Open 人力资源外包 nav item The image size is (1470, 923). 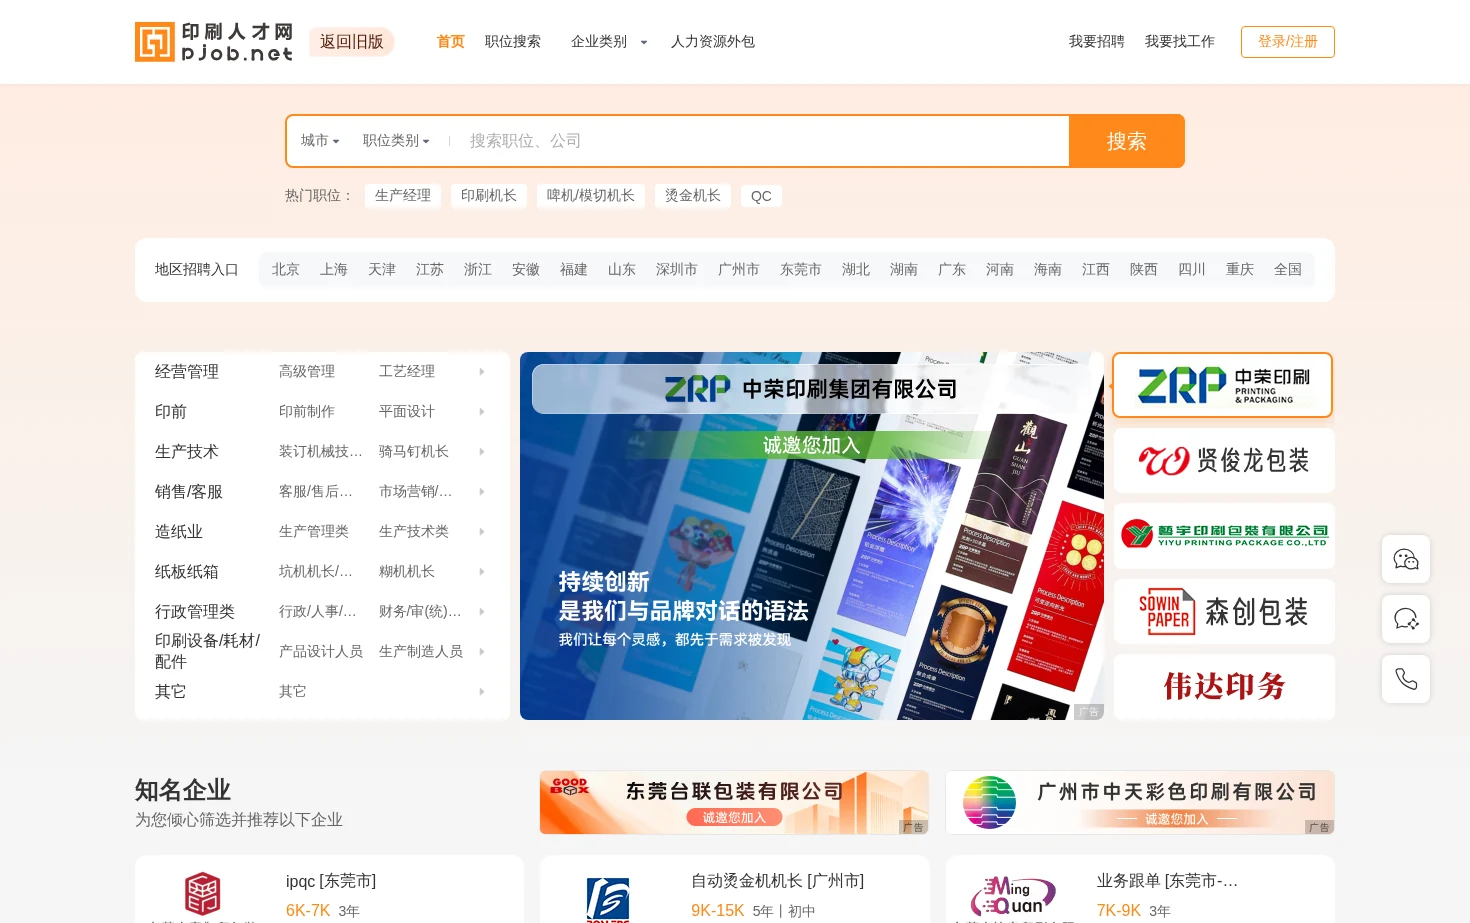tap(713, 42)
